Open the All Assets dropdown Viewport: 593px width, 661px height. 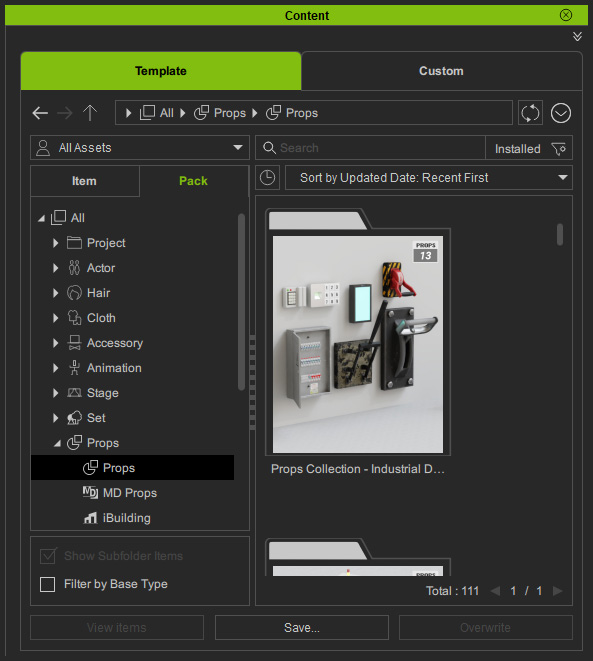coord(140,148)
